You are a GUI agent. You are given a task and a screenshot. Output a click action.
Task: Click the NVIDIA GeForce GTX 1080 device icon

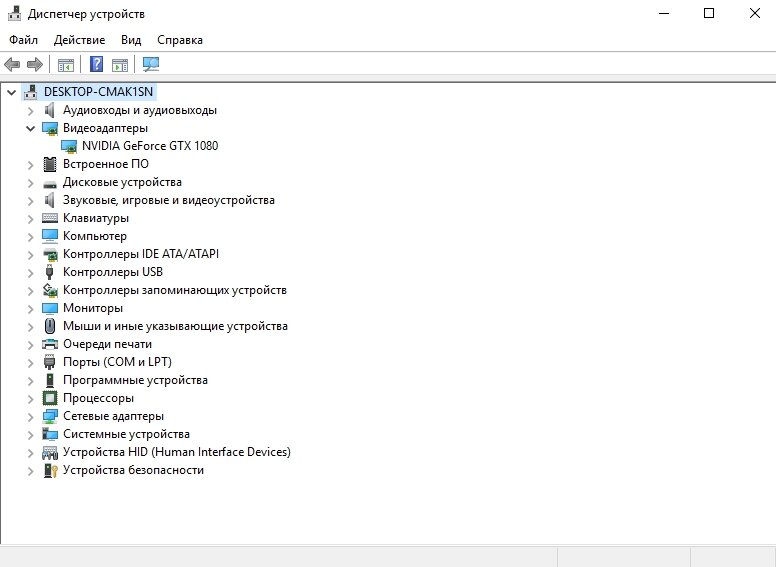69,146
